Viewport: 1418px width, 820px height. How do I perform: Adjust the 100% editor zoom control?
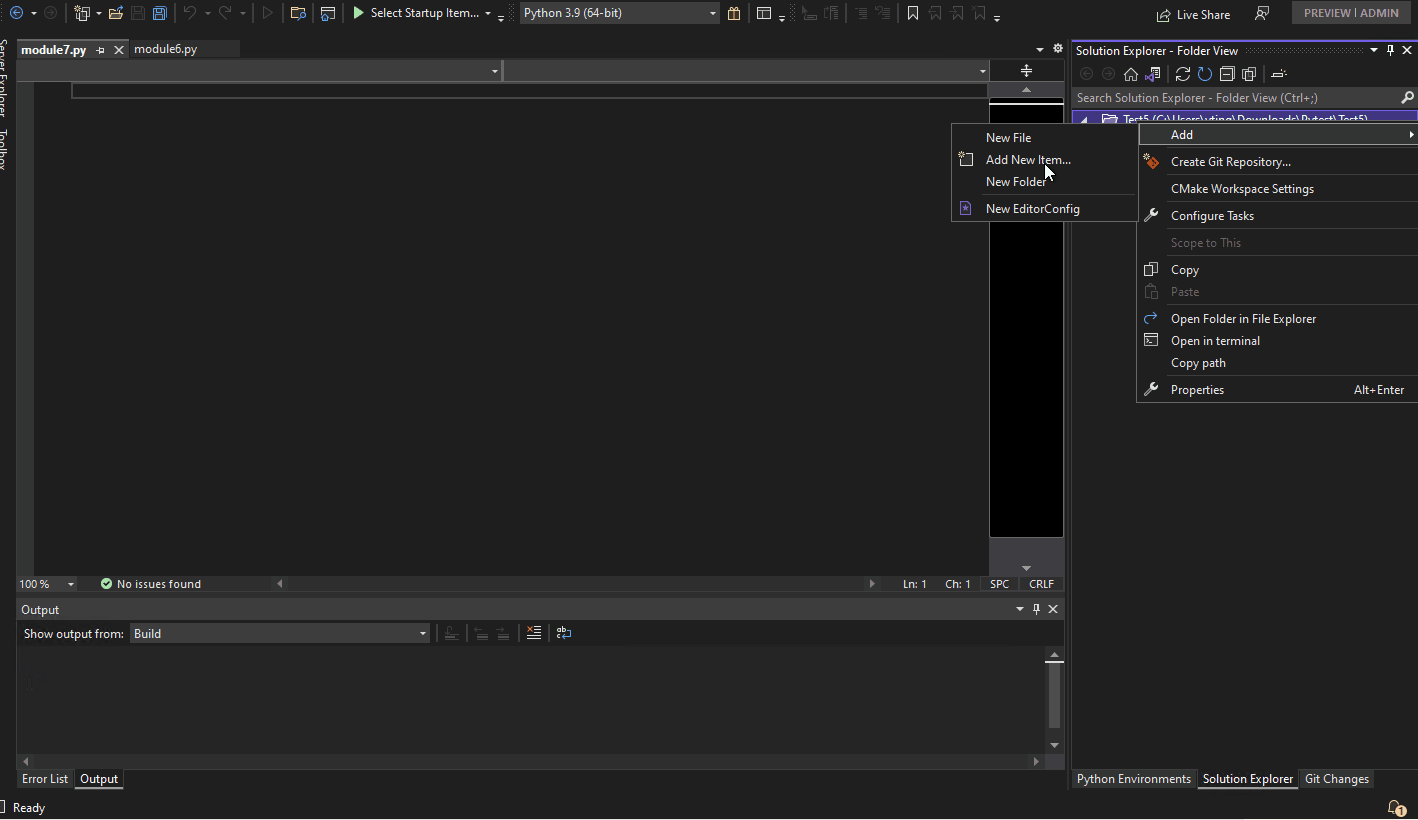pyautogui.click(x=44, y=583)
